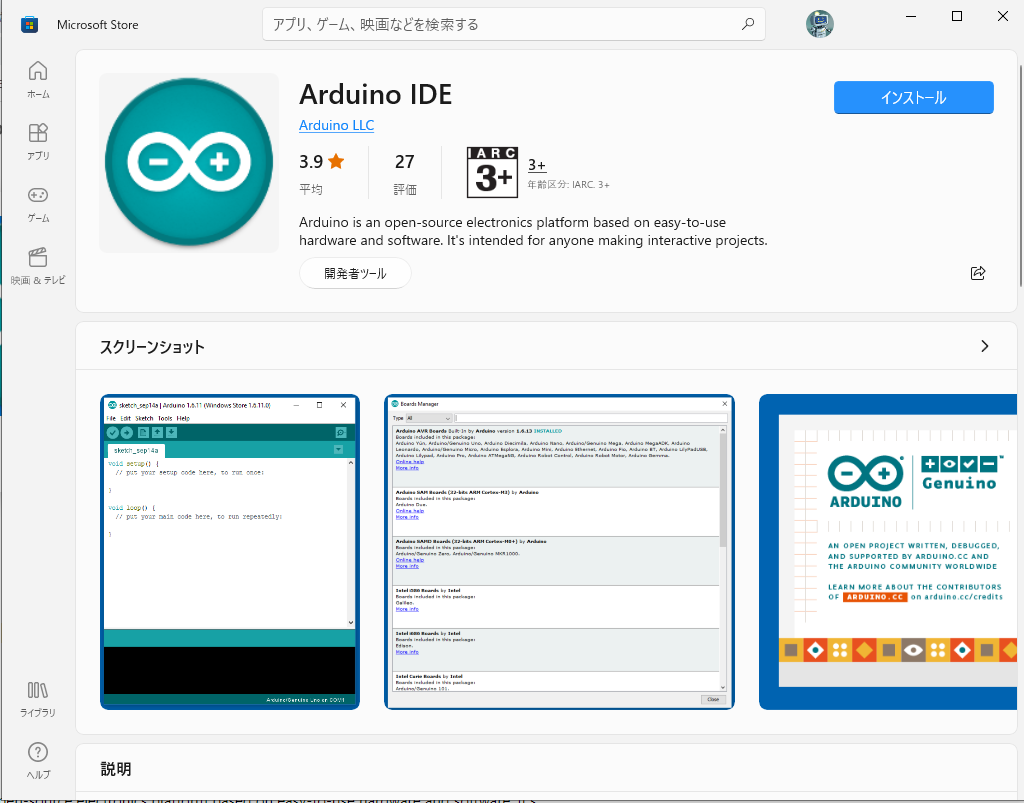Open the Arduino LLC publisher page
The image size is (1024, 803).
click(336, 125)
